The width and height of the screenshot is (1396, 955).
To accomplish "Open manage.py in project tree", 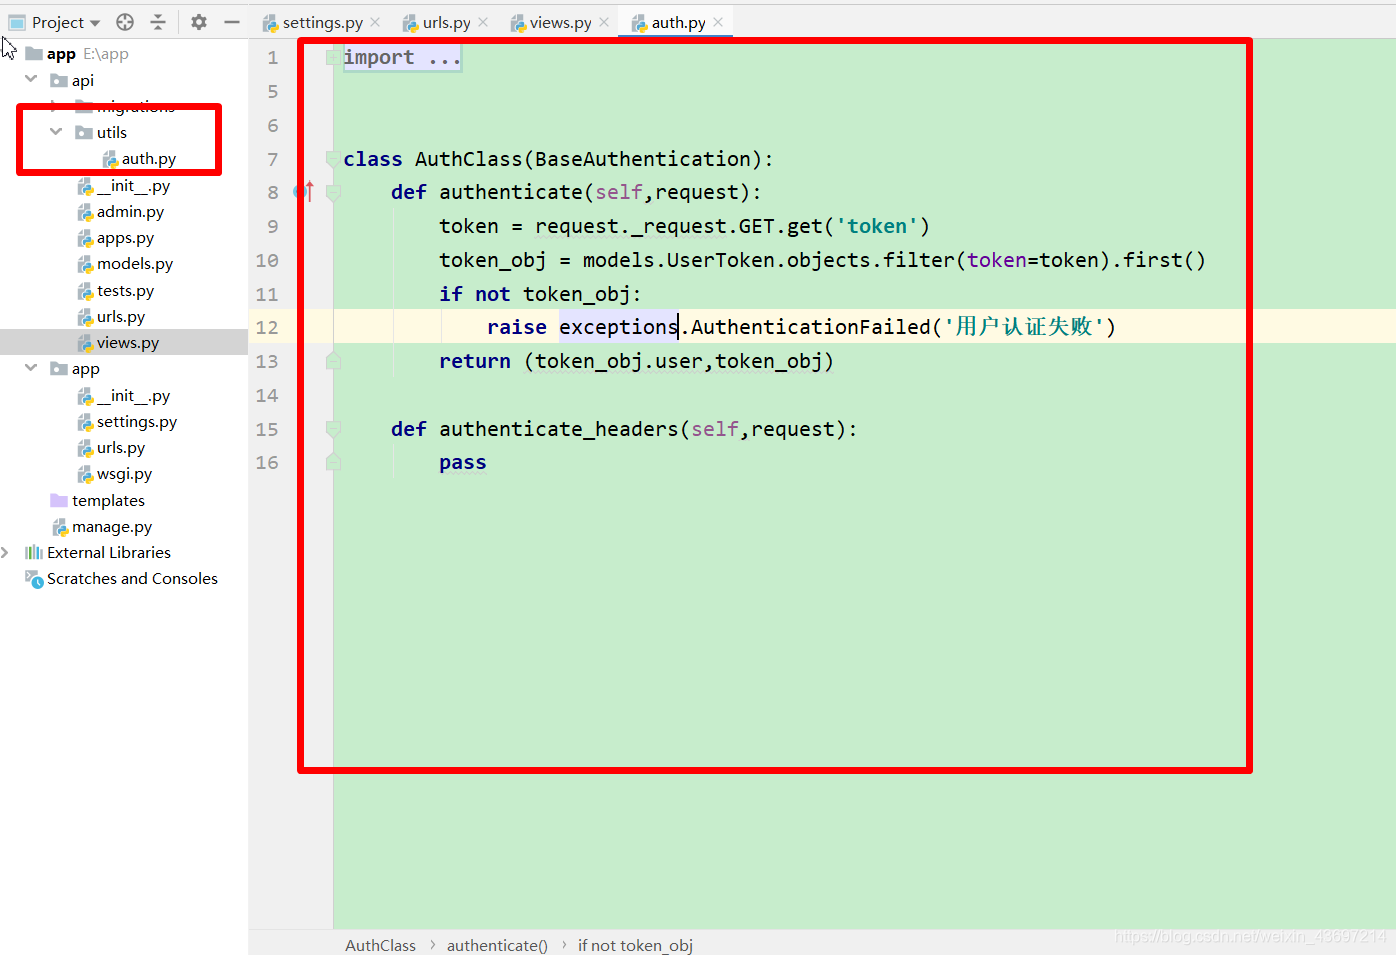I will (x=112, y=527).
